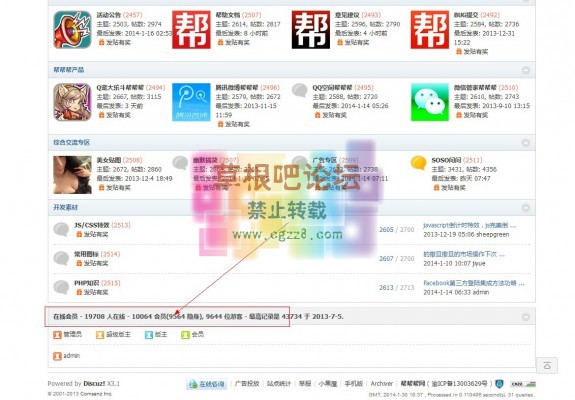Screen dimensions: 575x400
Task: Click the 综合交流专区 category heading
Action: pos(72,142)
